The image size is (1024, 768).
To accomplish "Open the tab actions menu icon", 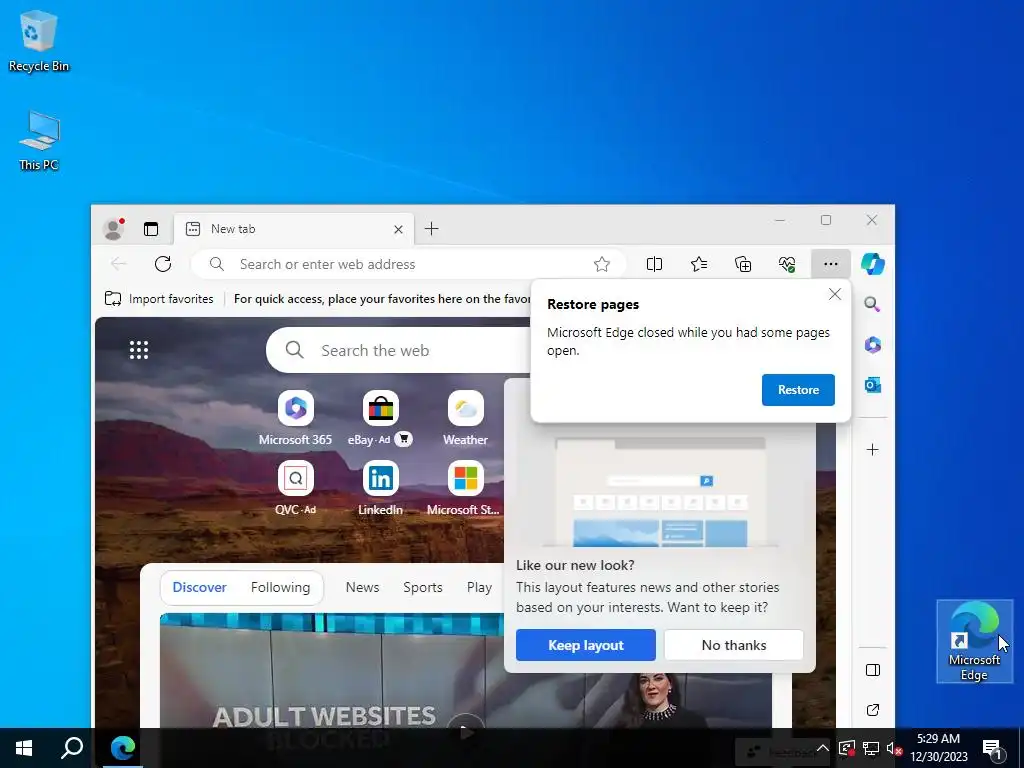I will (151, 229).
